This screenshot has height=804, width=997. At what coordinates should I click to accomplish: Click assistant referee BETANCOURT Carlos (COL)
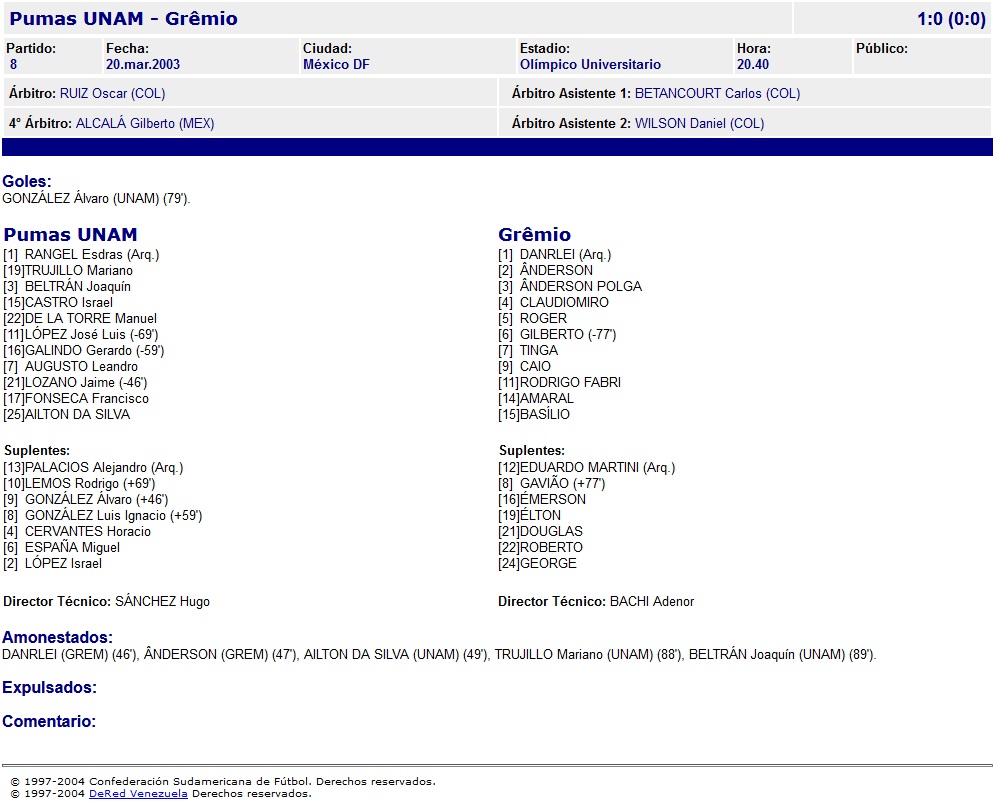(x=717, y=94)
